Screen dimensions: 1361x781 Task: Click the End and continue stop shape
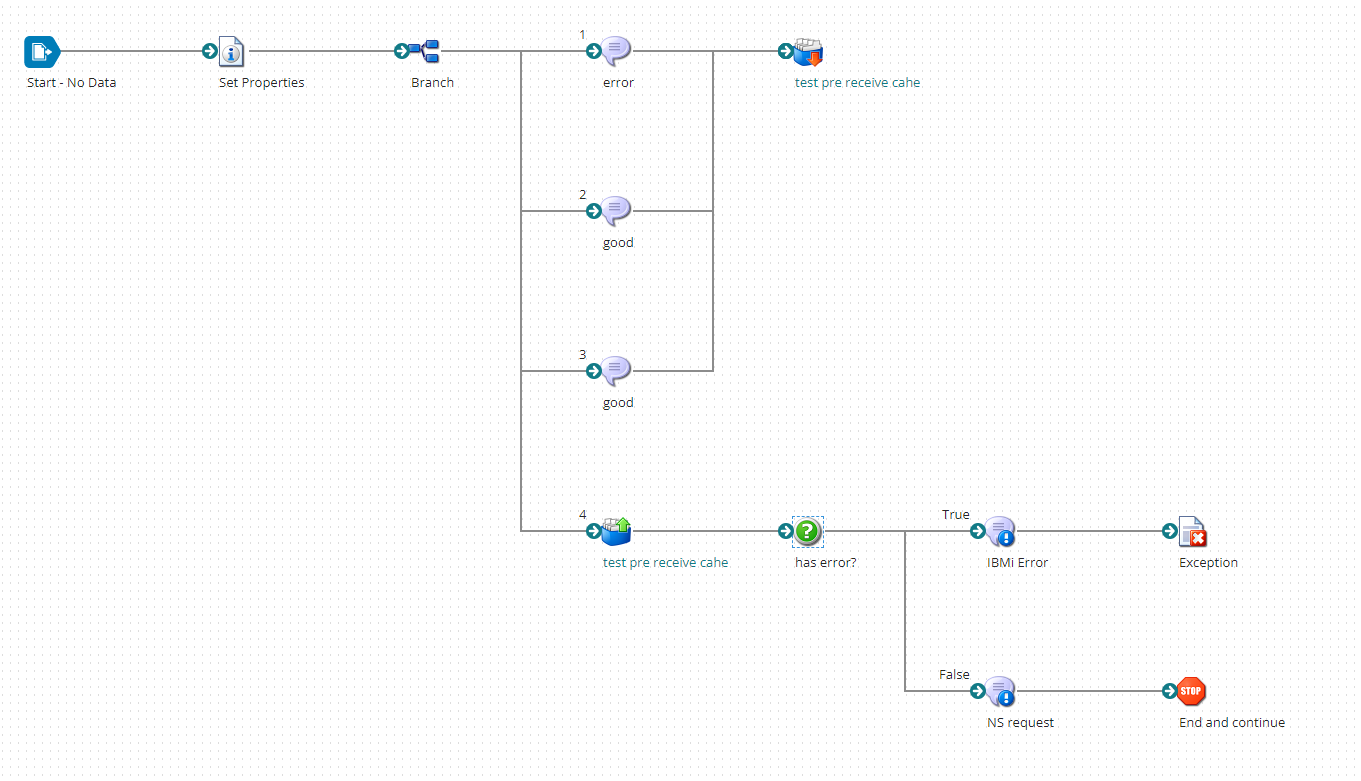1190,691
